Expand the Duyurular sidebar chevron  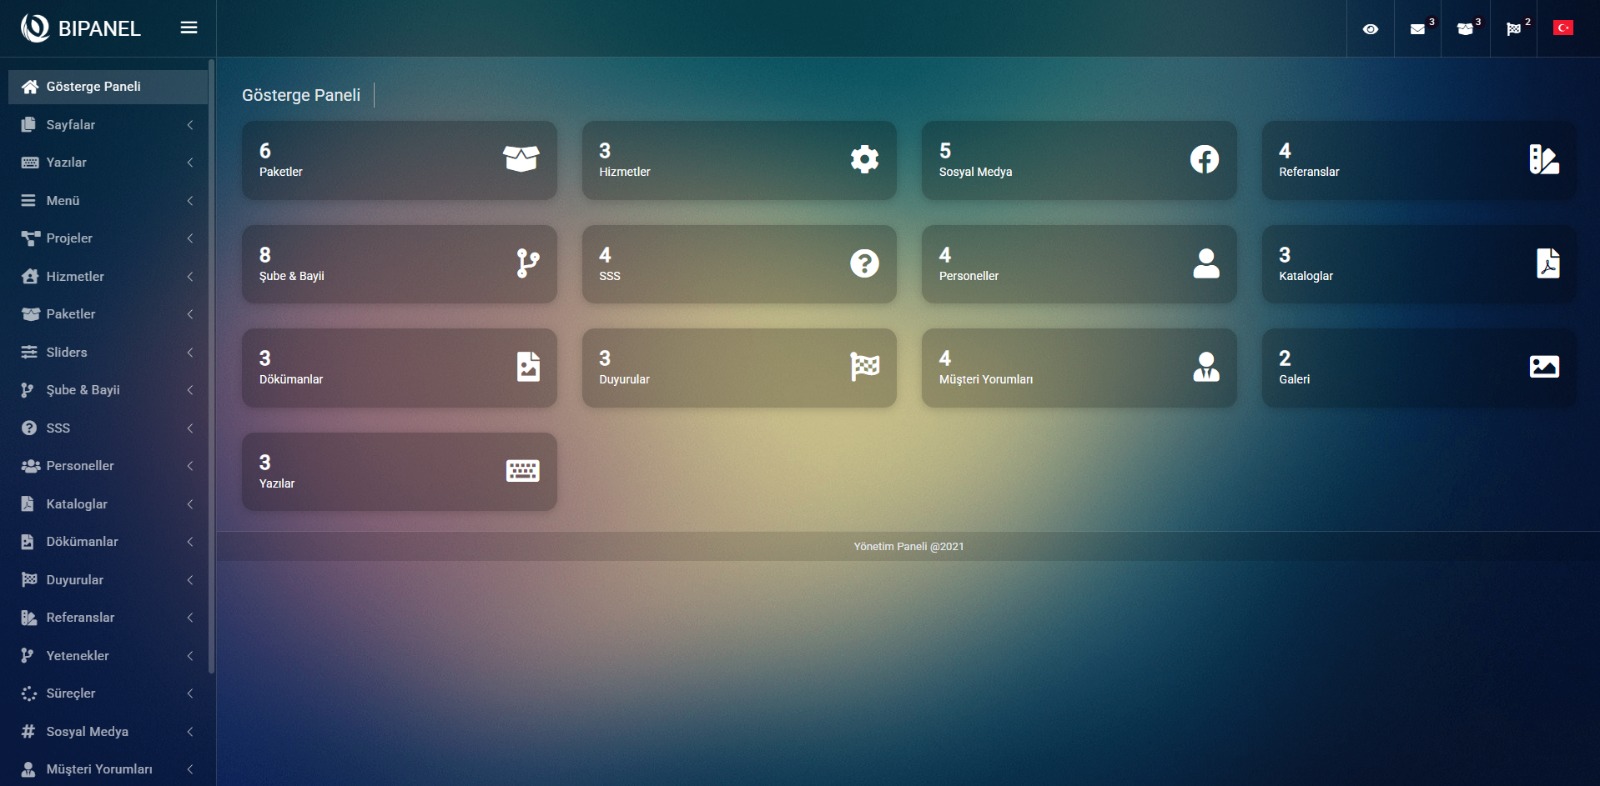coord(190,580)
